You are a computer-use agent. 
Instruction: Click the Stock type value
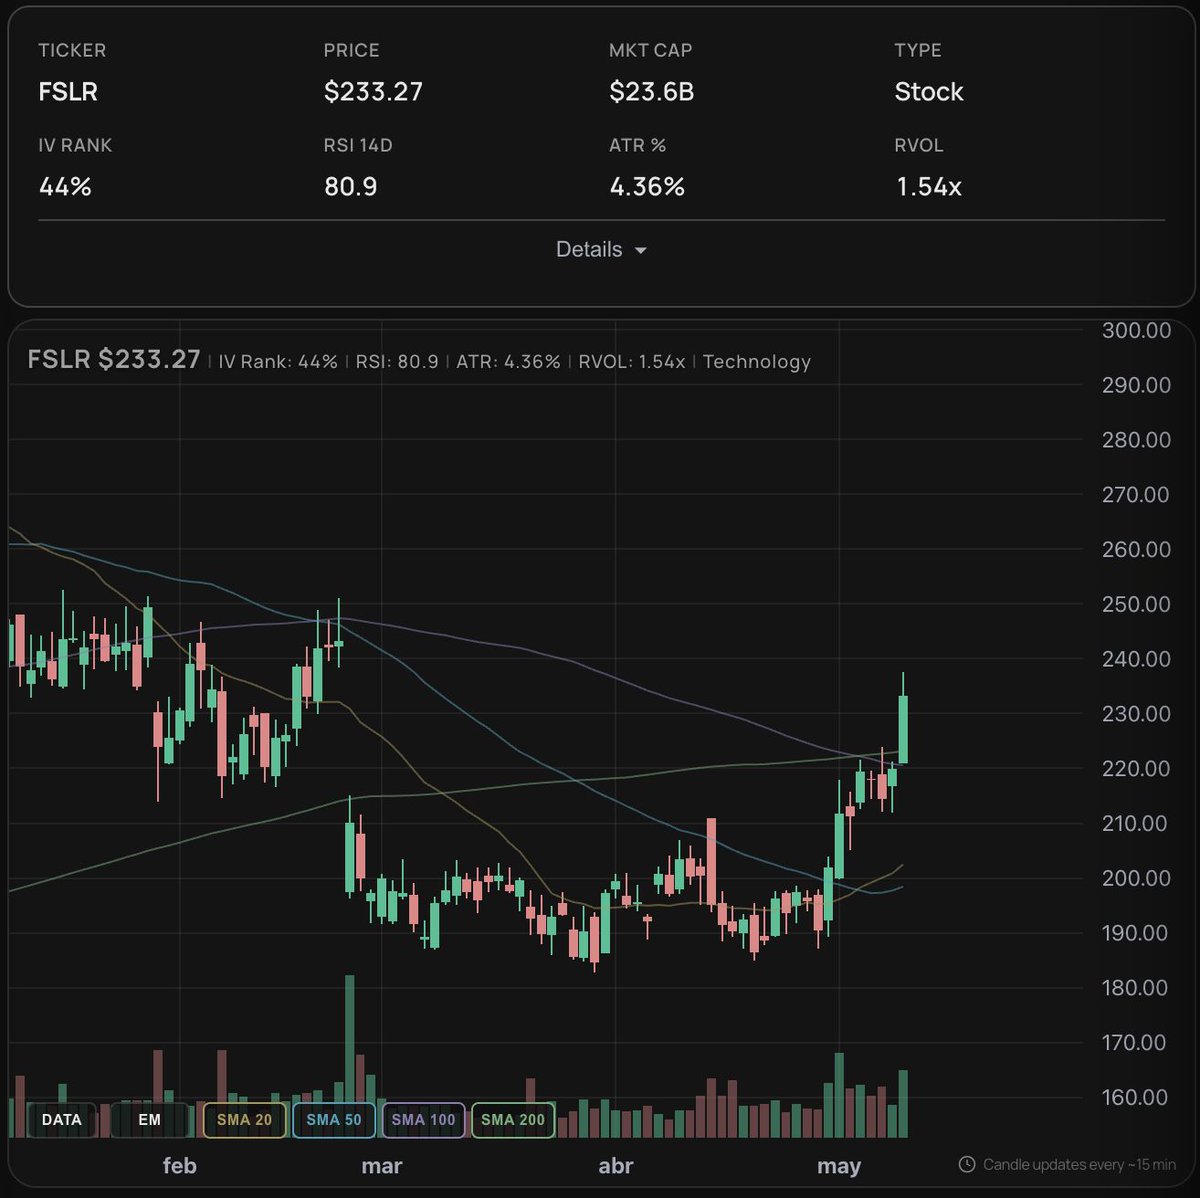(x=929, y=92)
